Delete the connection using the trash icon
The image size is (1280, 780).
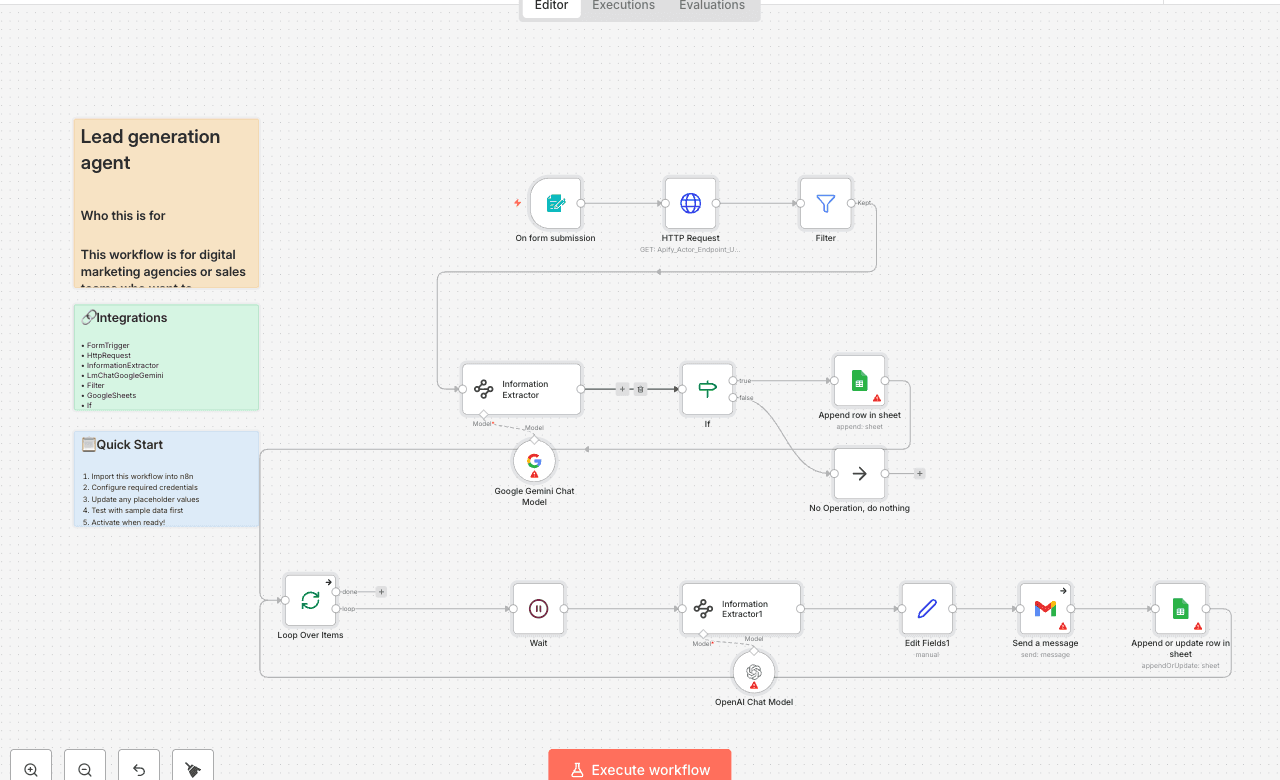[640, 389]
